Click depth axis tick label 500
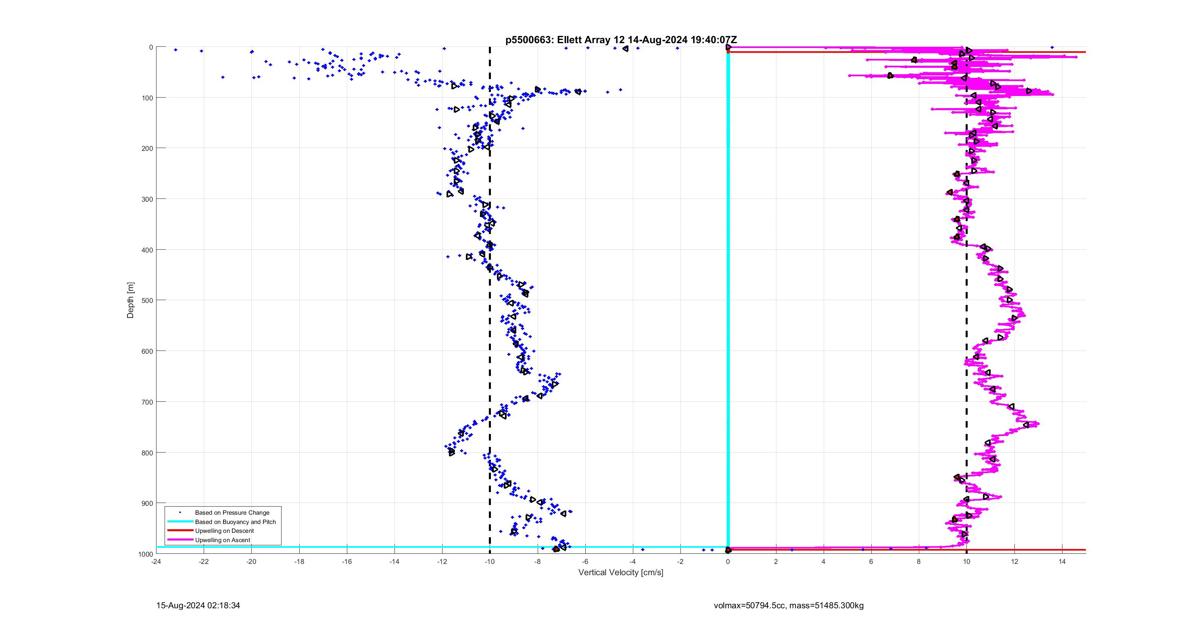 pos(146,300)
